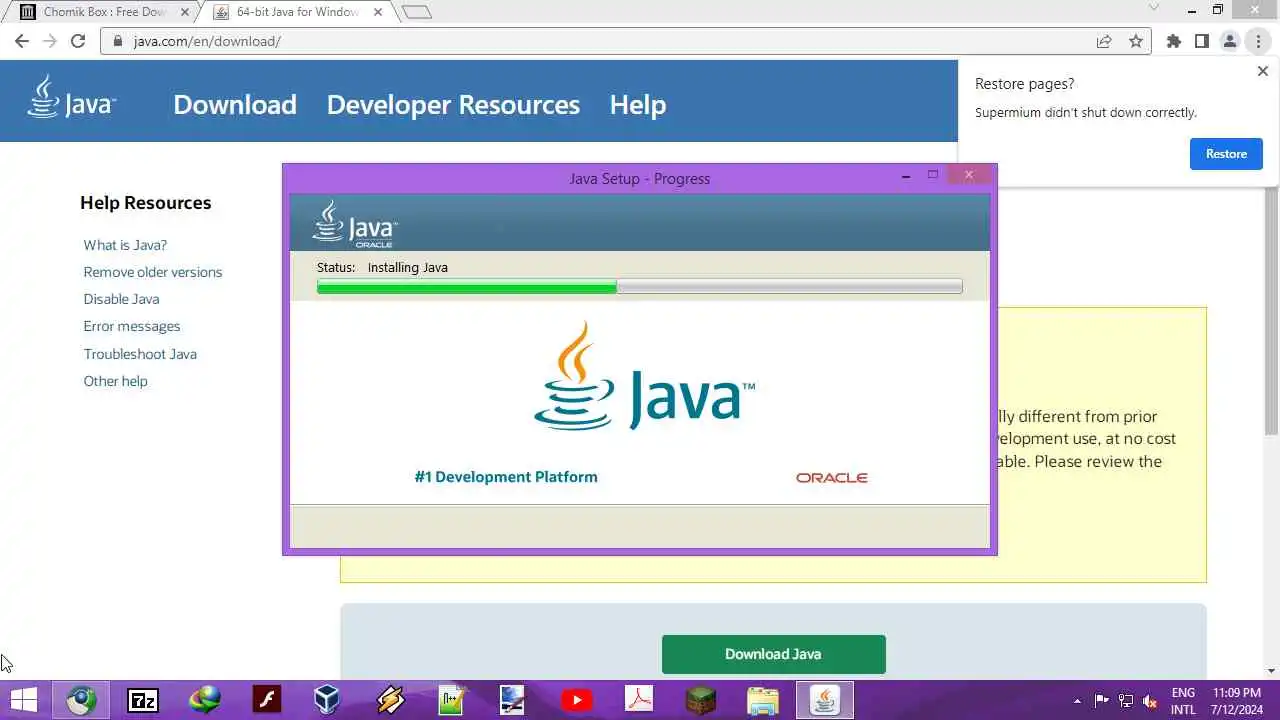Dismiss the Restore pages popup
Screen dimensions: 1280x720
1262,72
